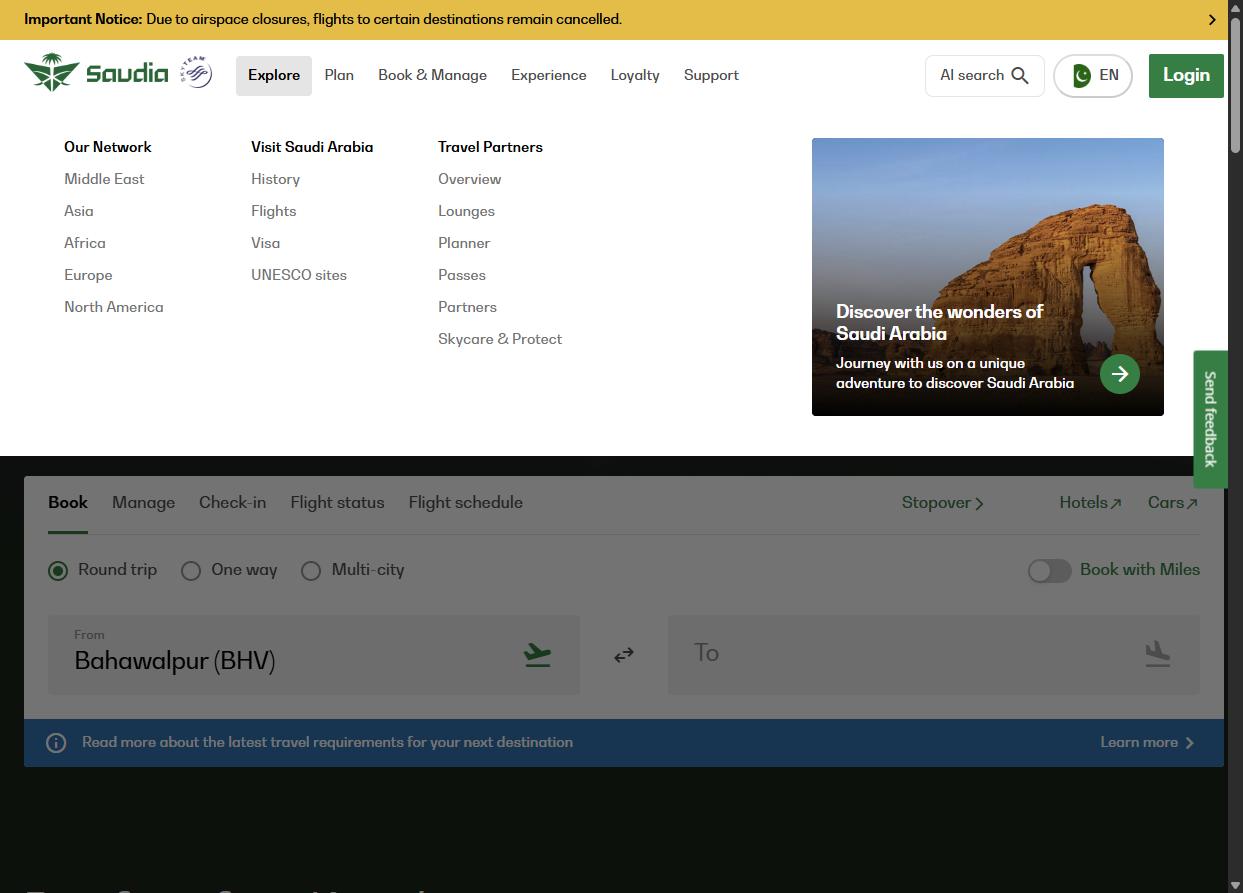Select One way radio button

(191, 570)
